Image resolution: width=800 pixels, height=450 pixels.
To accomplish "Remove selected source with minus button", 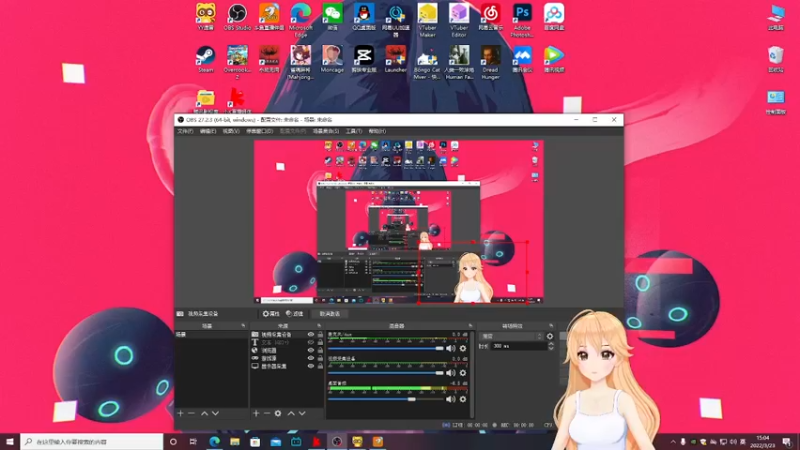I will (267, 413).
